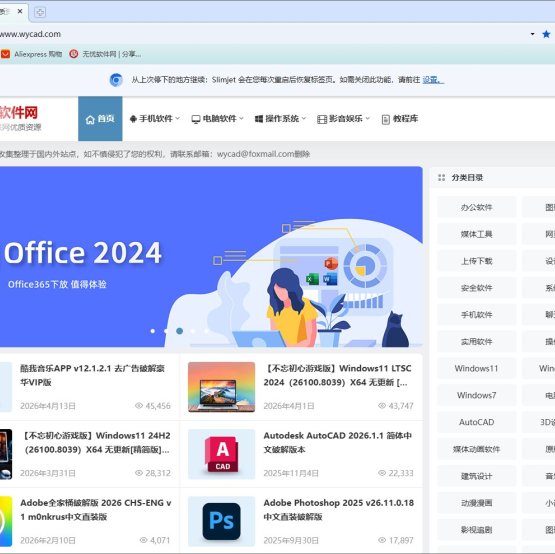The image size is (555, 554).
Task: Open the 办公软件 category
Action: (x=476, y=207)
